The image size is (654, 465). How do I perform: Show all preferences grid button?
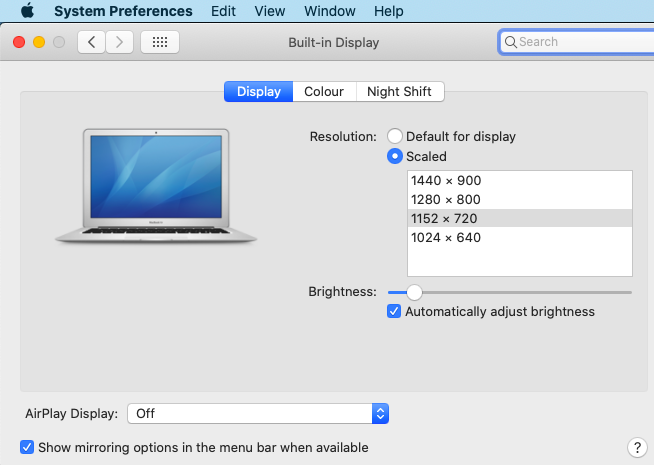coord(160,42)
